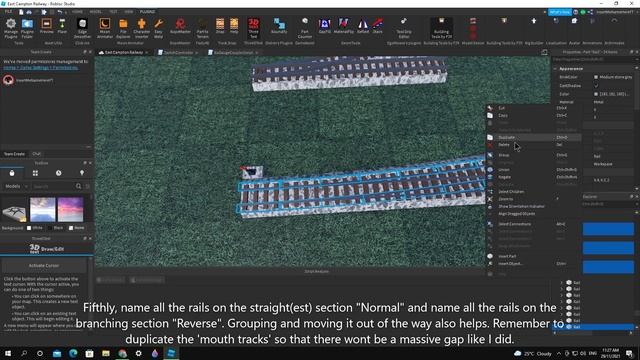Image resolution: width=640 pixels, height=360 pixels.
Task: Switch to the MODEL ribbon tab
Action: click(x=96, y=12)
